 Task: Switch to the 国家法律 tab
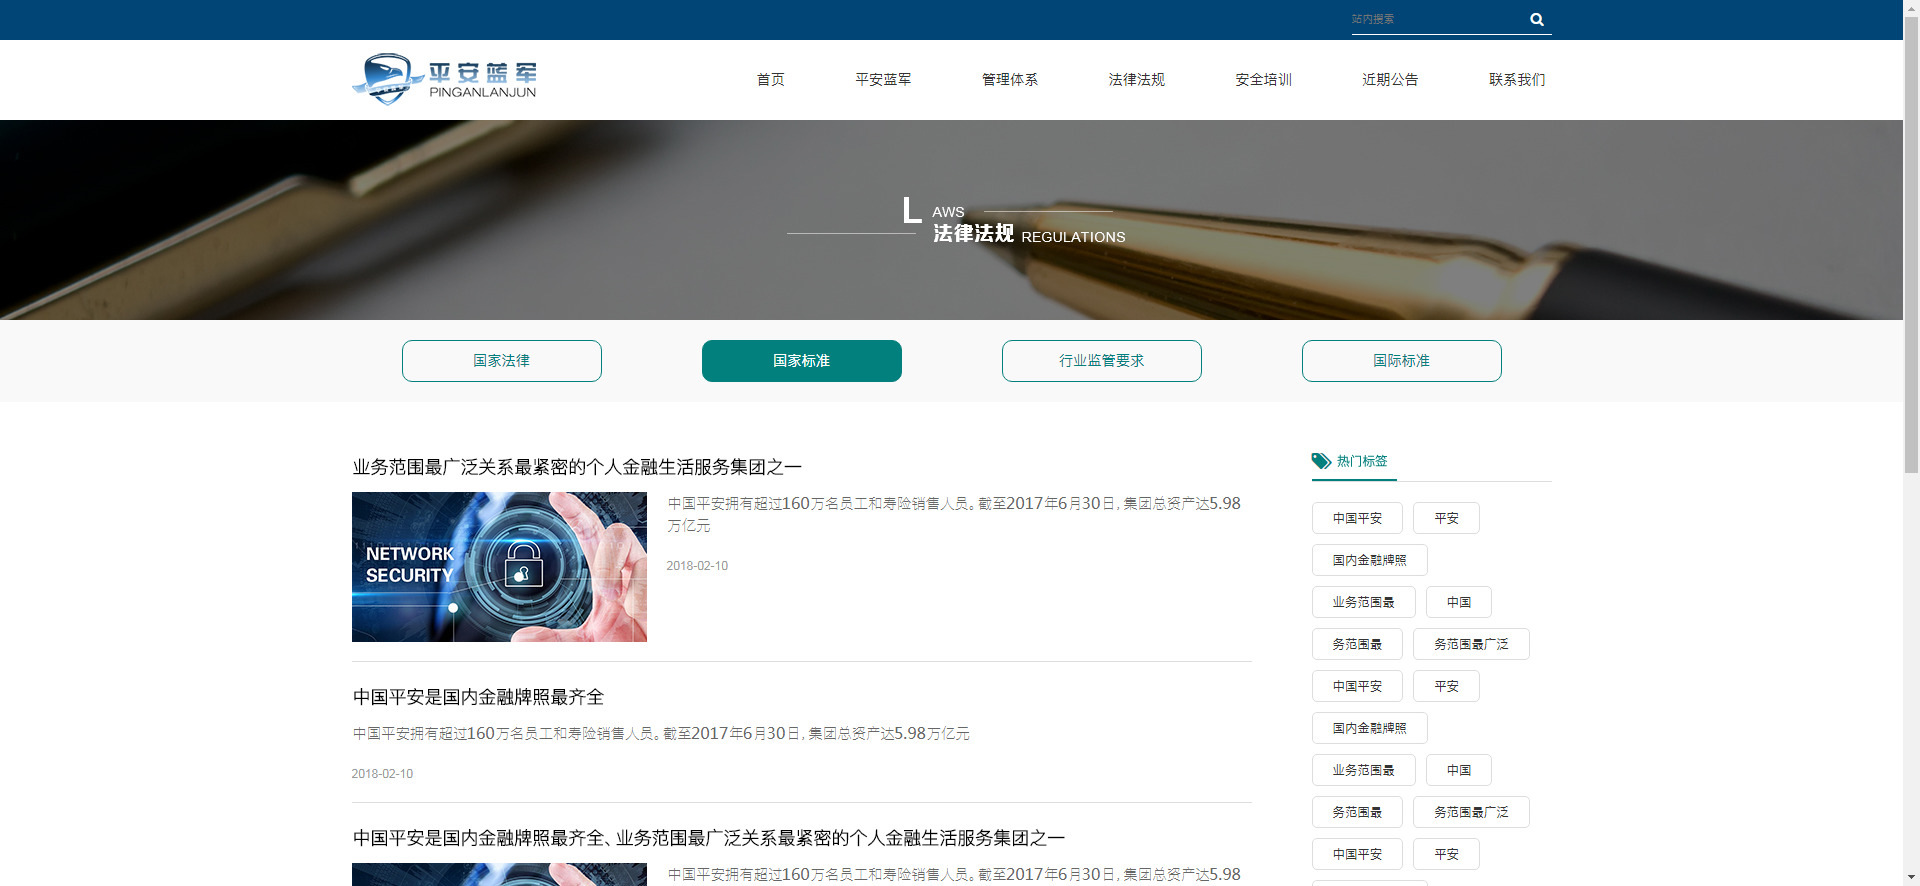tap(502, 361)
